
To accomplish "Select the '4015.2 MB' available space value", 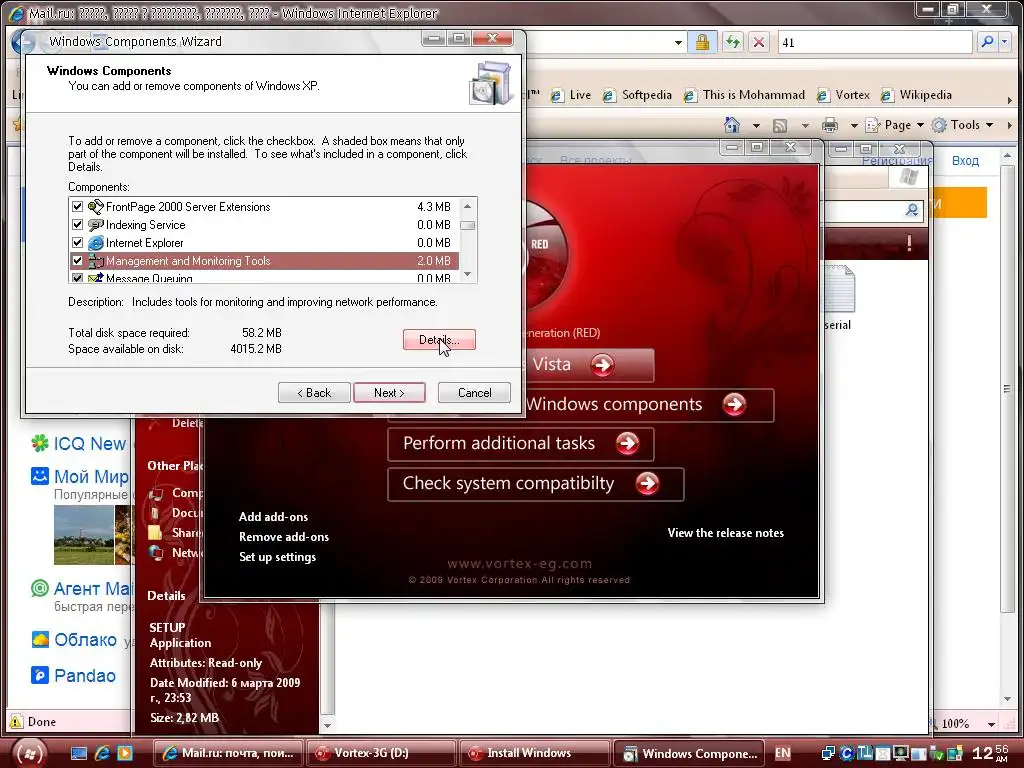I will pyautogui.click(x=255, y=349).
